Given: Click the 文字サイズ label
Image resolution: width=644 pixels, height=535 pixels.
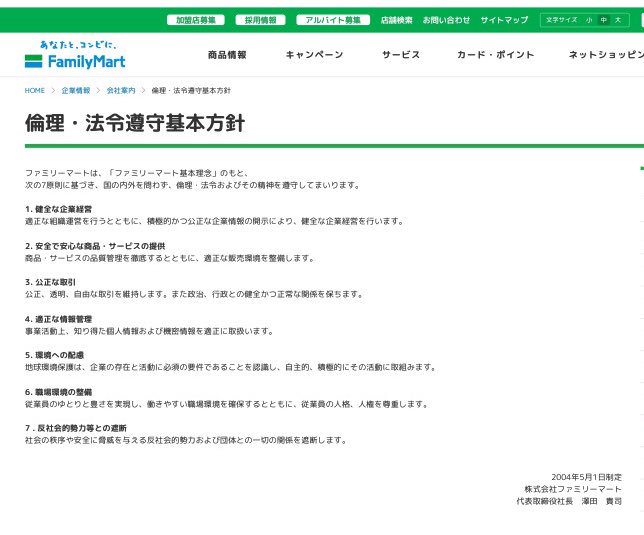Looking at the screenshot, I should coord(561,20).
